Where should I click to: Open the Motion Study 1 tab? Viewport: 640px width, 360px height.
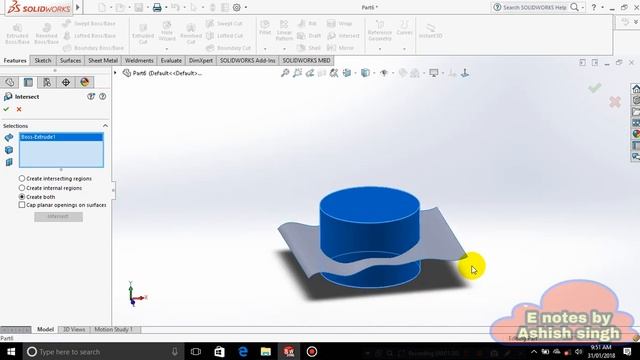[x=113, y=329]
